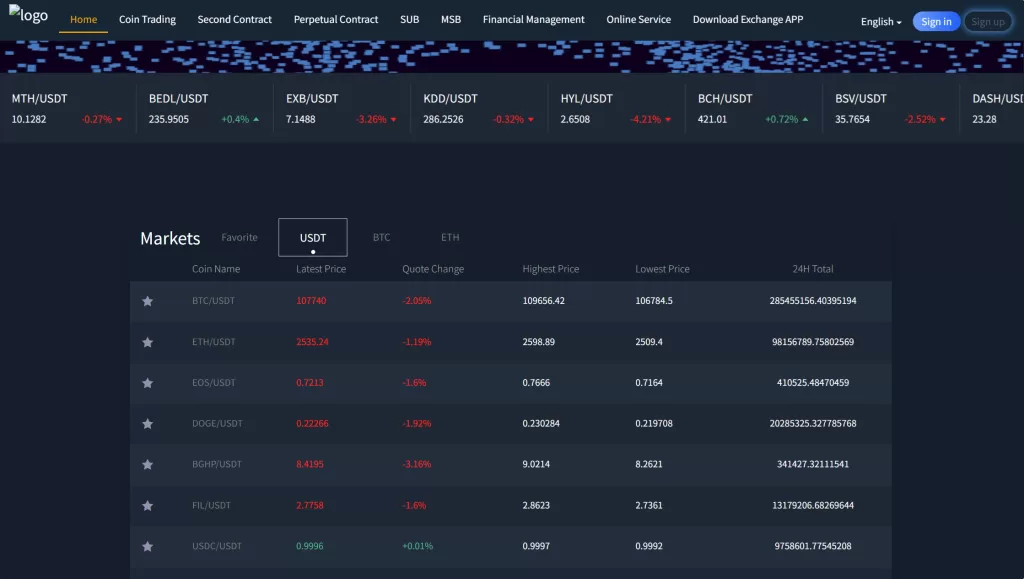Click the Sign up button
This screenshot has width=1024, height=579.
tap(987, 22)
